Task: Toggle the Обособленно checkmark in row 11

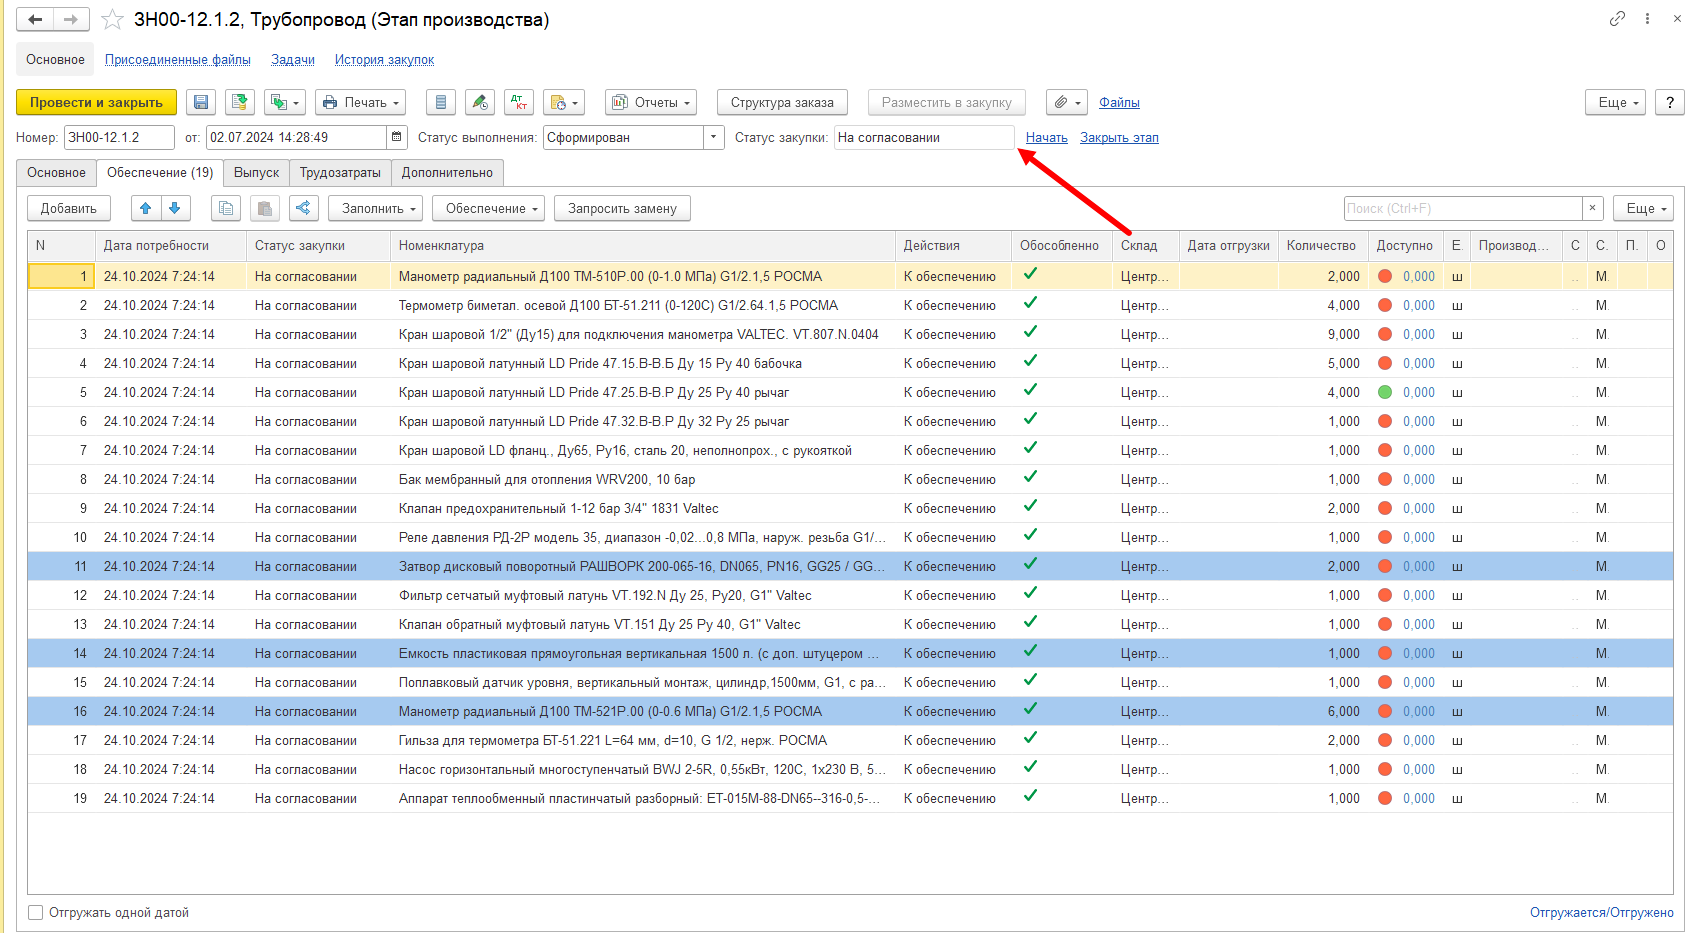Action: pyautogui.click(x=1030, y=564)
